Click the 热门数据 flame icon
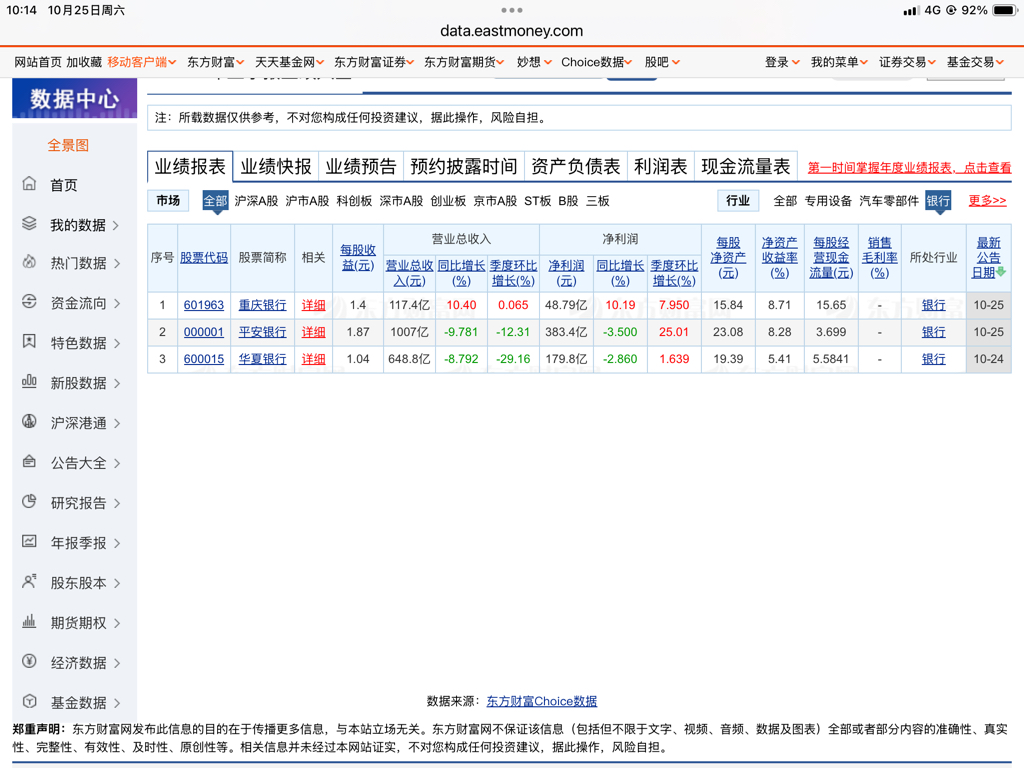Image resolution: width=1024 pixels, height=768 pixels. click(29, 263)
